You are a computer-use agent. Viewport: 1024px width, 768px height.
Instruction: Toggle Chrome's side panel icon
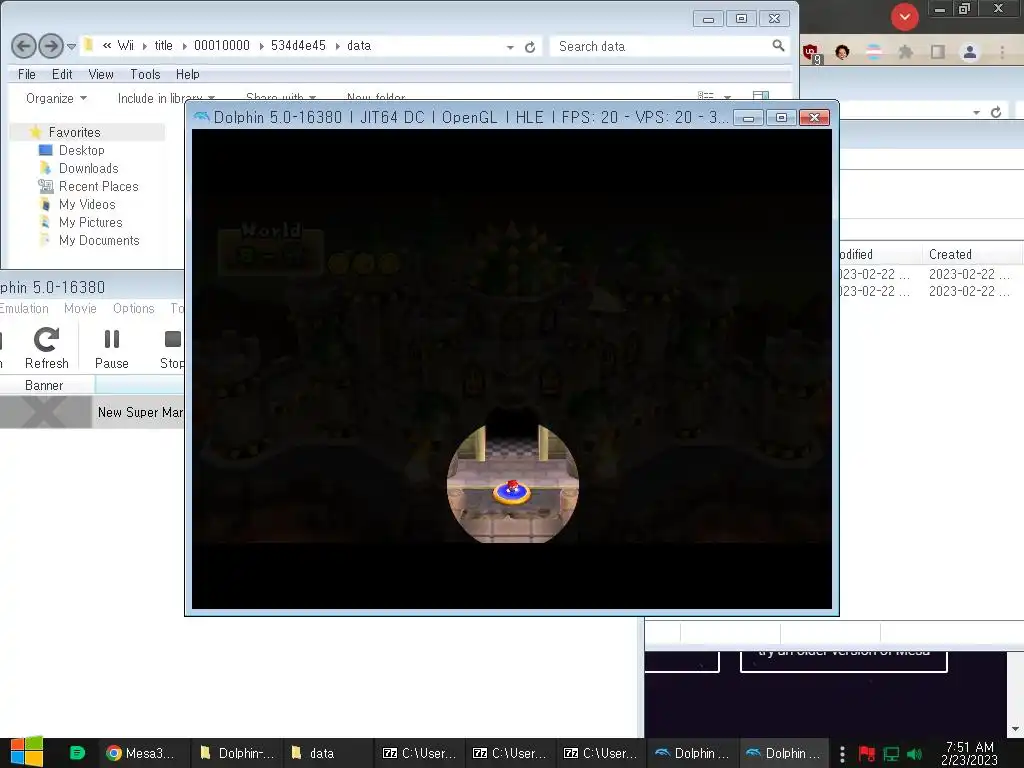pyautogui.click(x=938, y=52)
